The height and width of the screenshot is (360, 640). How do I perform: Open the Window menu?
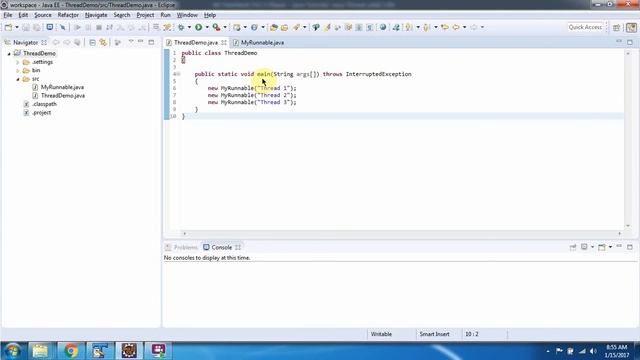pos(187,15)
